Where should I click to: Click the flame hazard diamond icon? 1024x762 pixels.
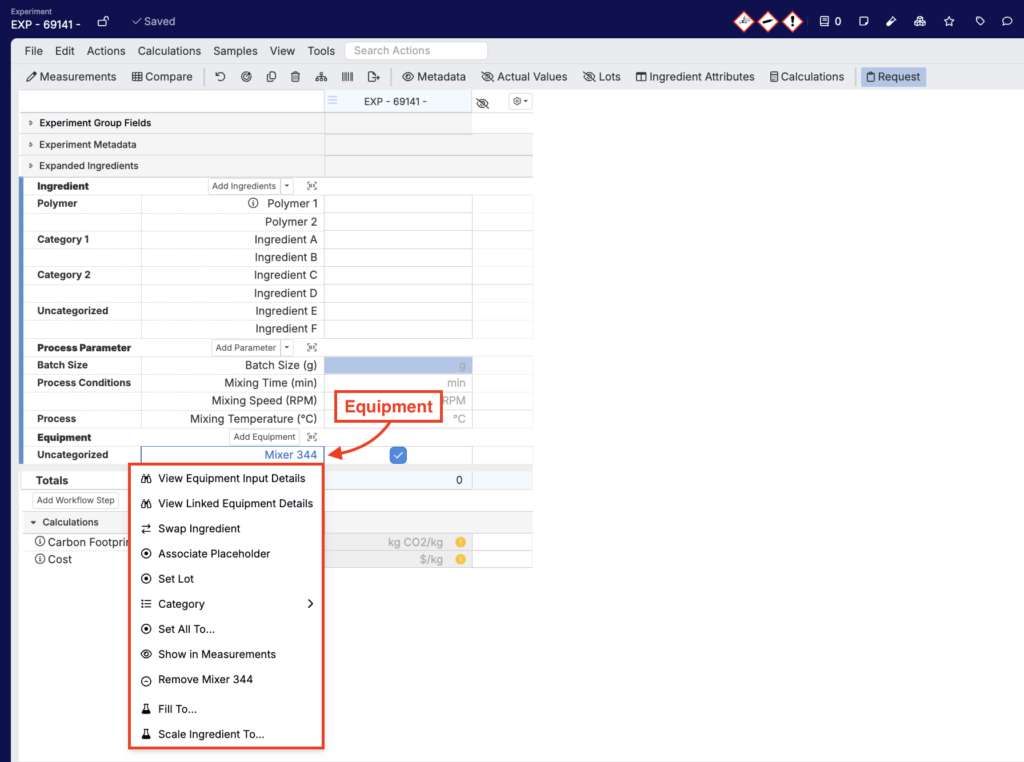pyautogui.click(x=743, y=21)
